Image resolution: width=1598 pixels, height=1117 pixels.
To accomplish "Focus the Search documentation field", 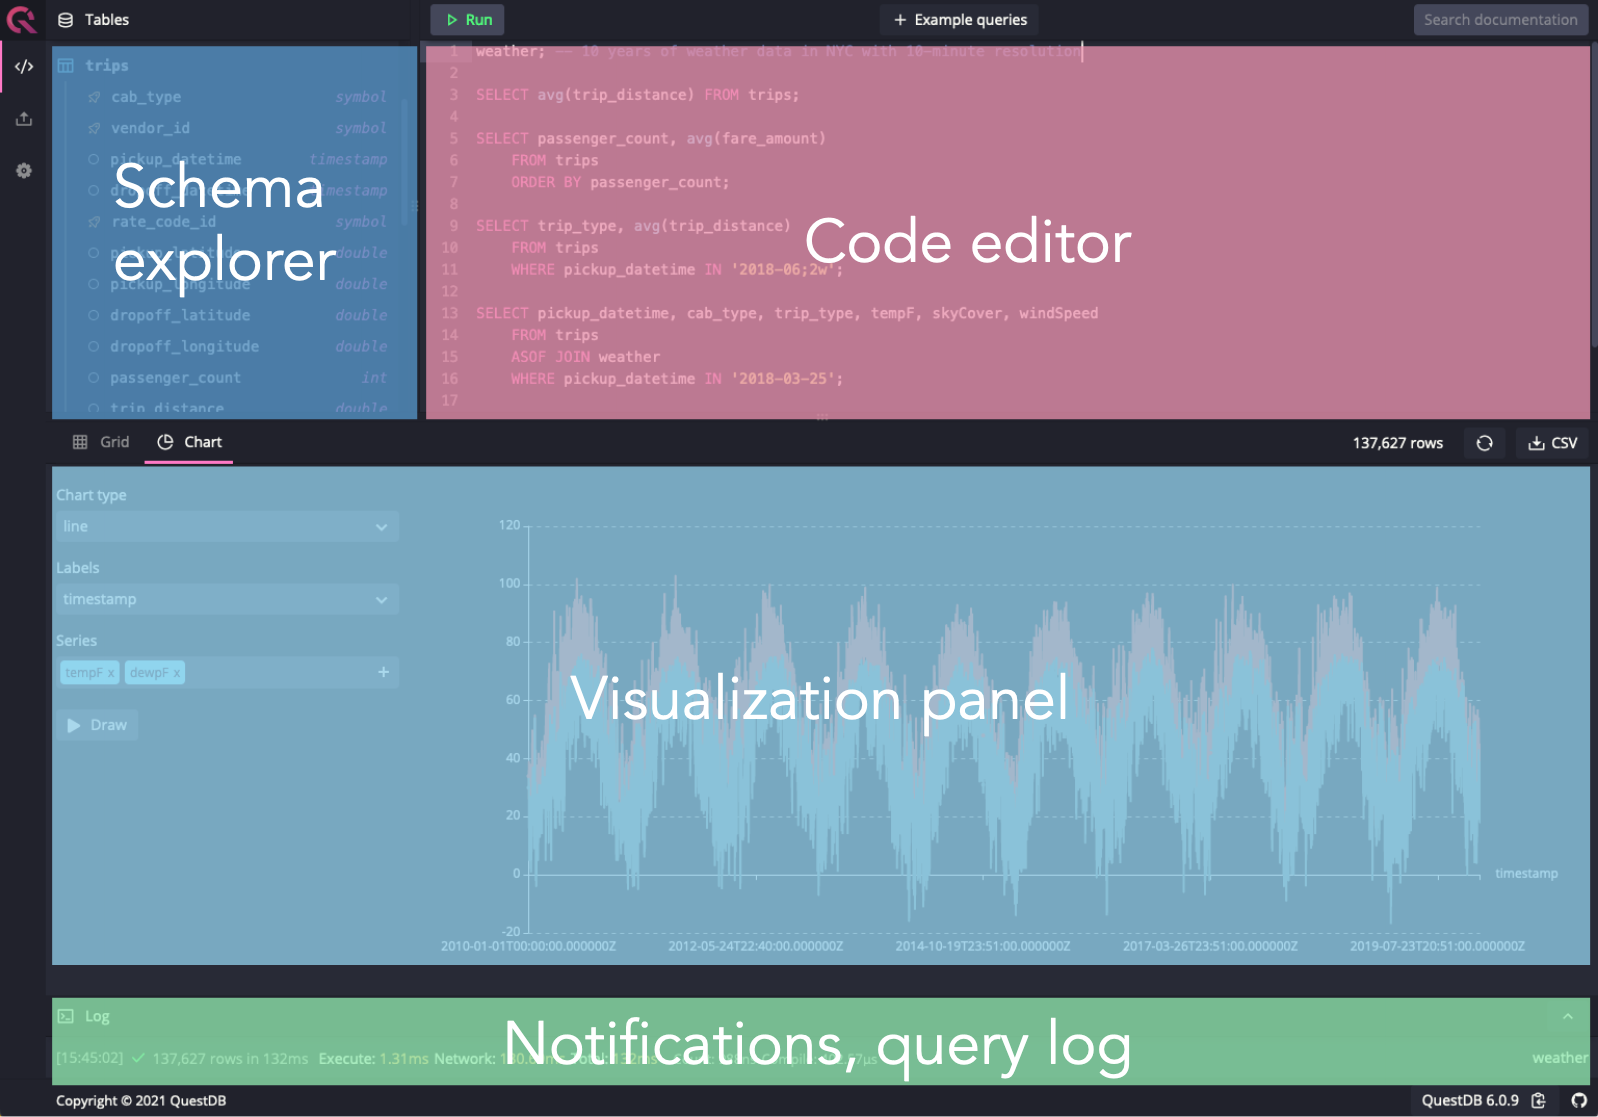I will pyautogui.click(x=1500, y=20).
